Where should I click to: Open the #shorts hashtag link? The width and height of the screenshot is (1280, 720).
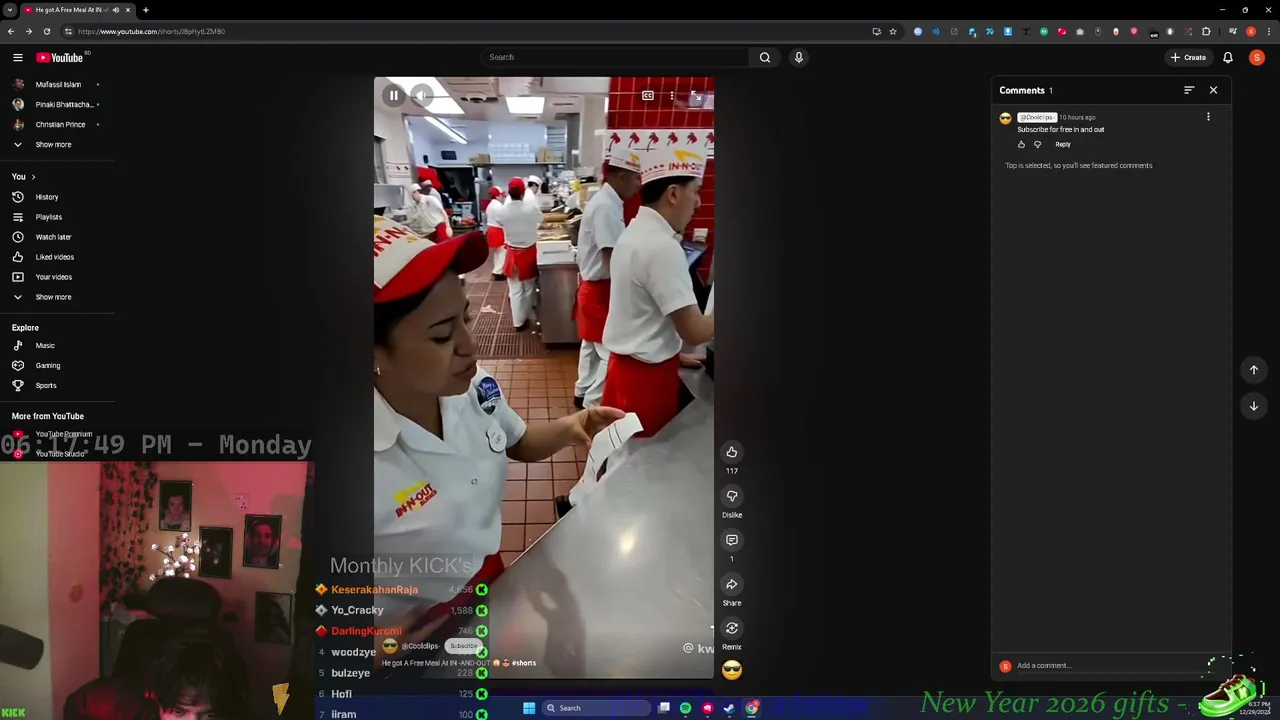(524, 663)
